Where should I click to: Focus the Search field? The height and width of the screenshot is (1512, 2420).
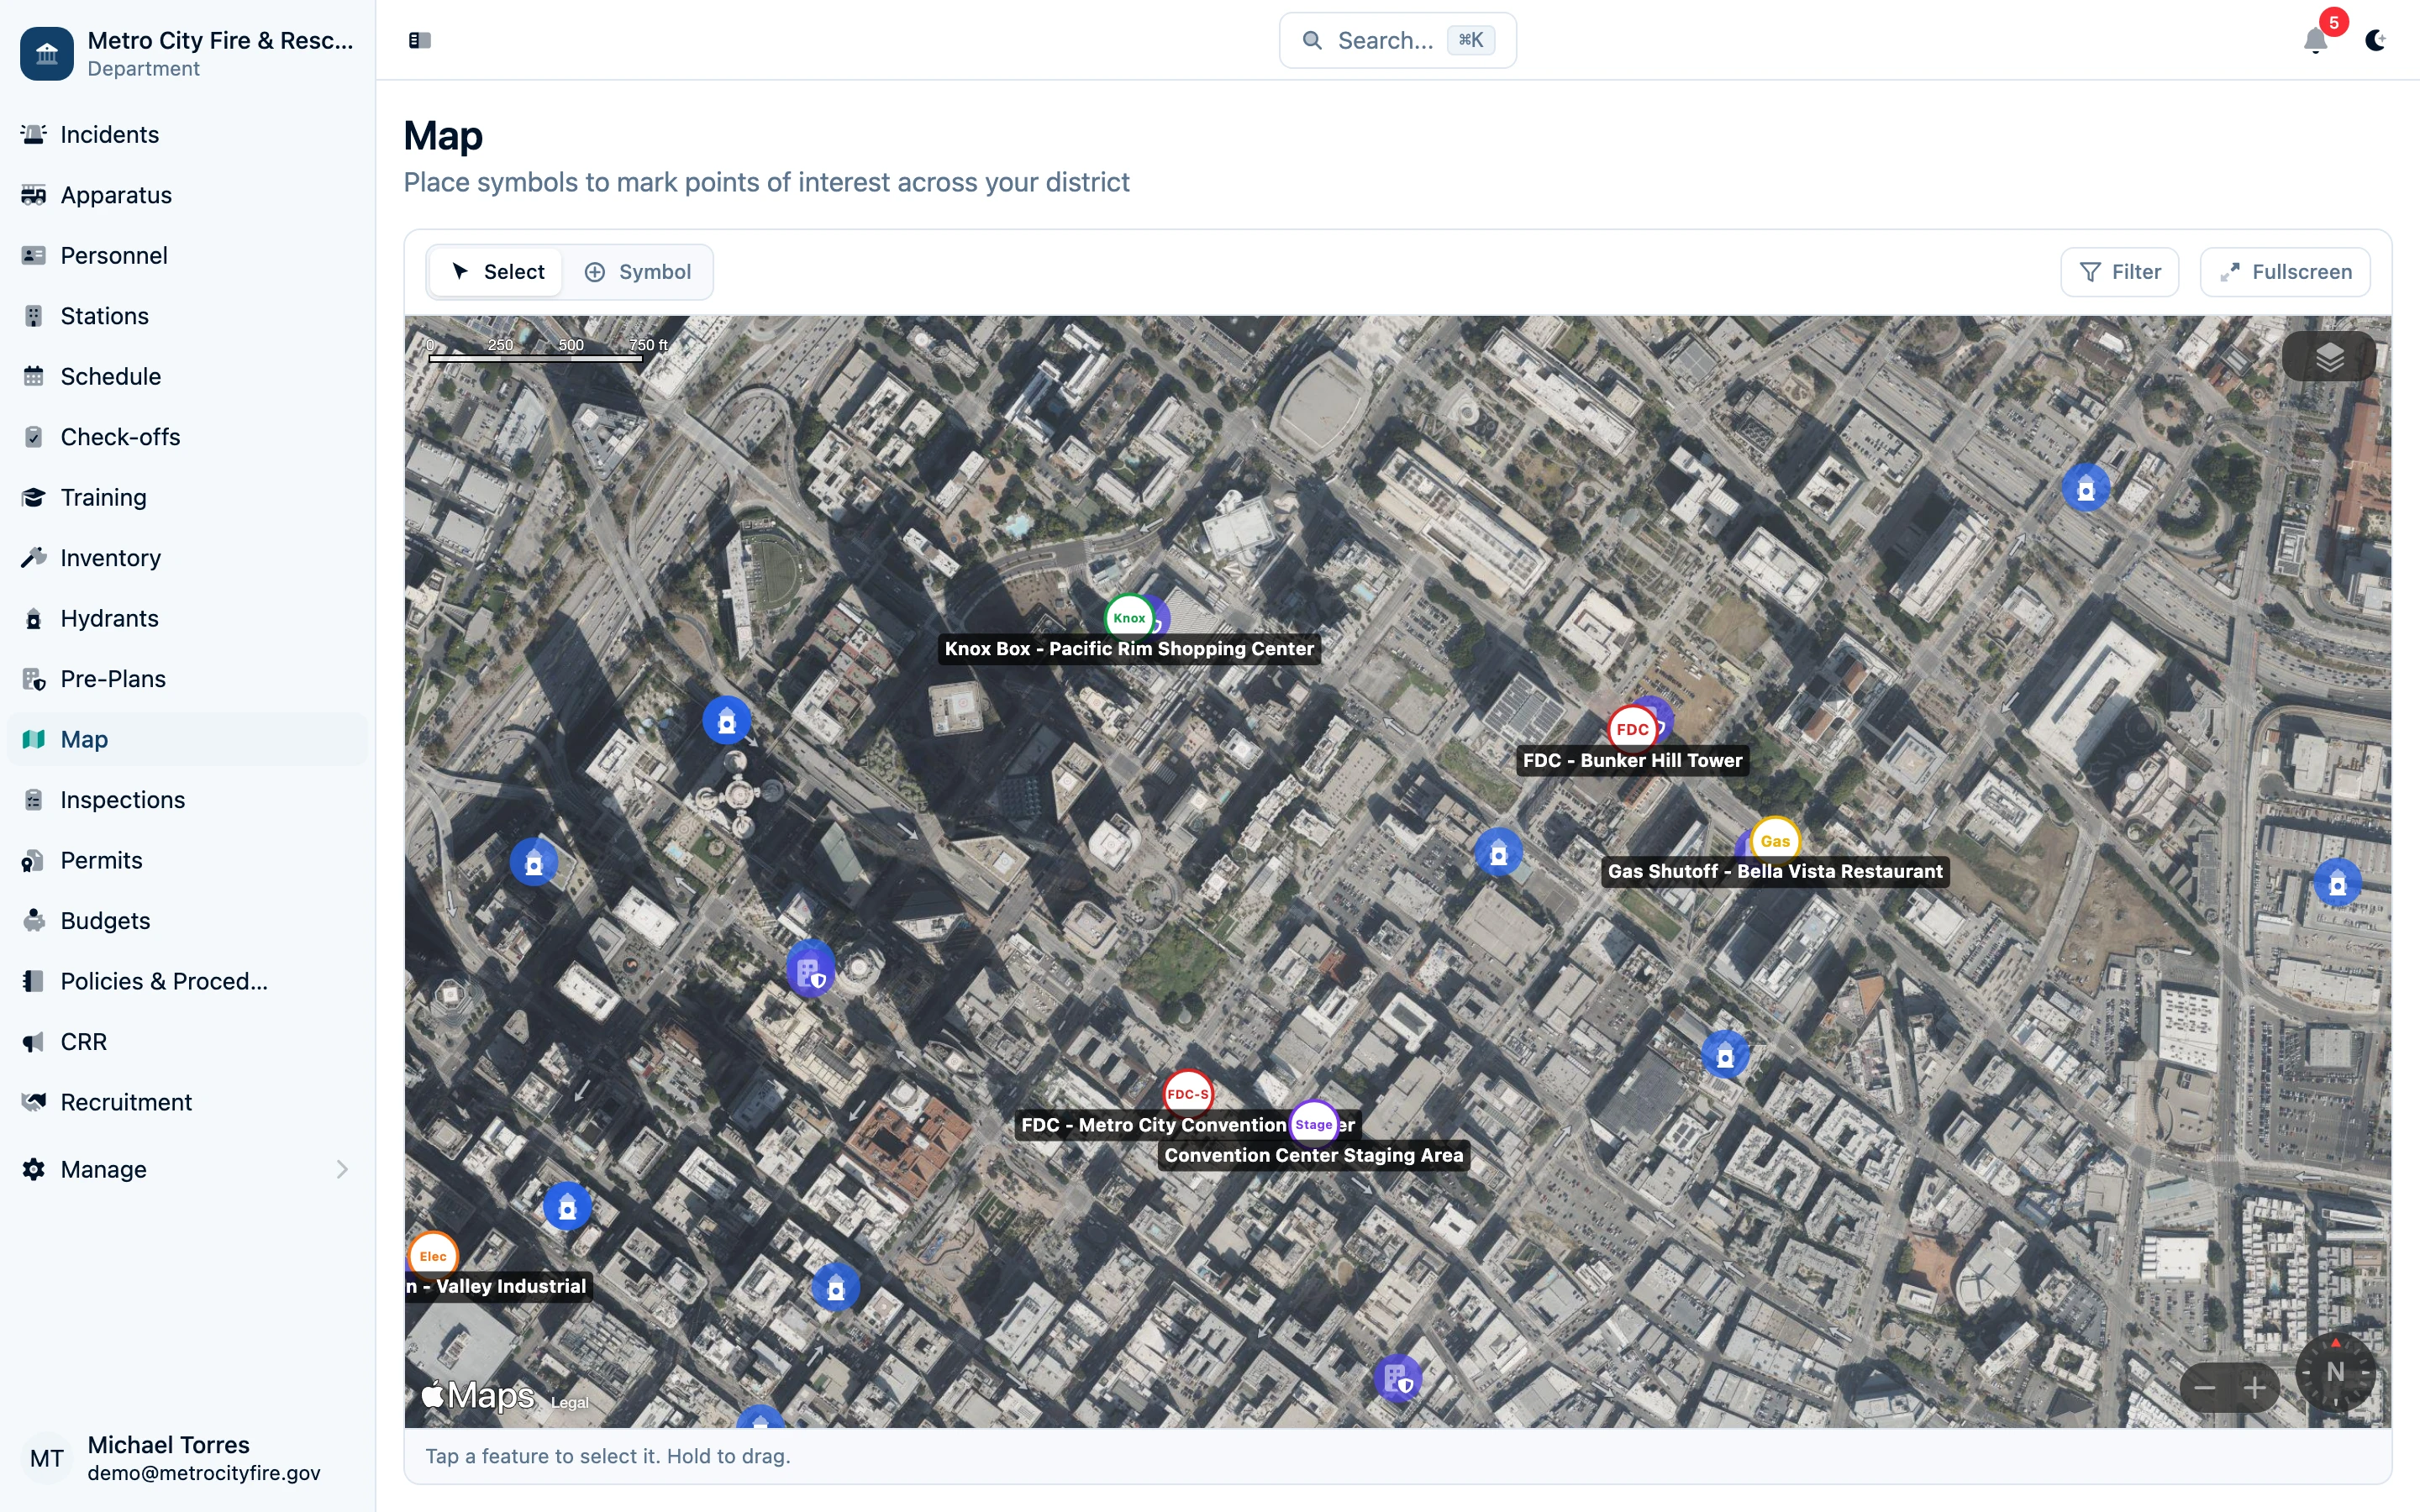click(1396, 41)
